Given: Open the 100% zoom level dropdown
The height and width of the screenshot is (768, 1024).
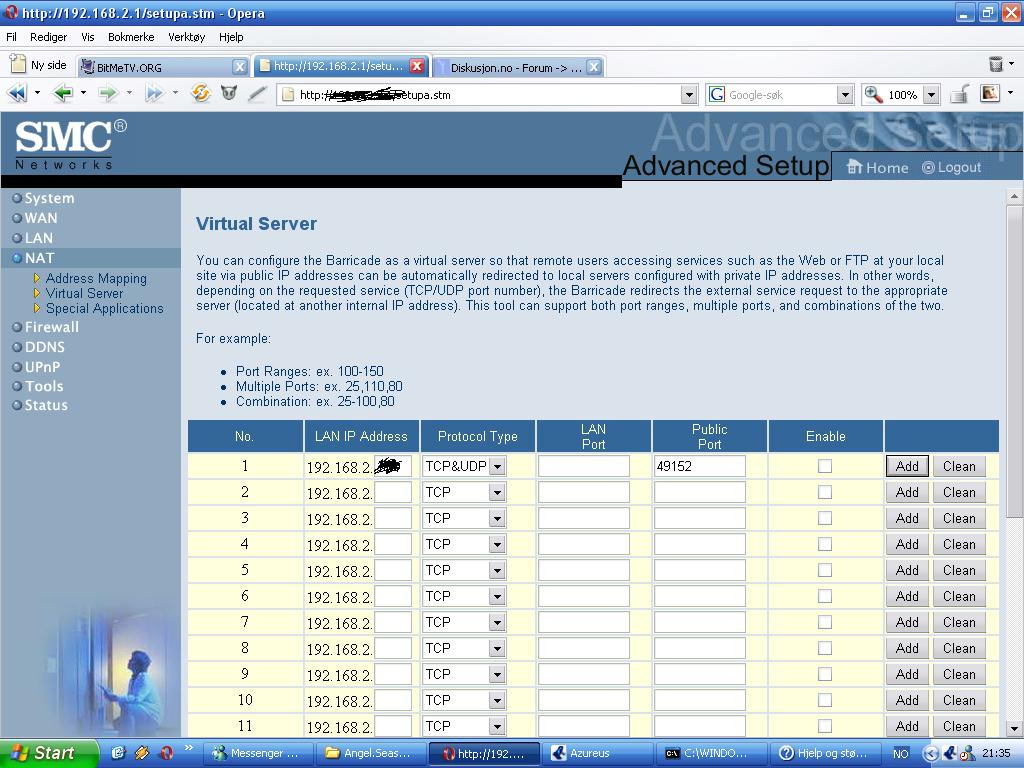Looking at the screenshot, I should [931, 95].
